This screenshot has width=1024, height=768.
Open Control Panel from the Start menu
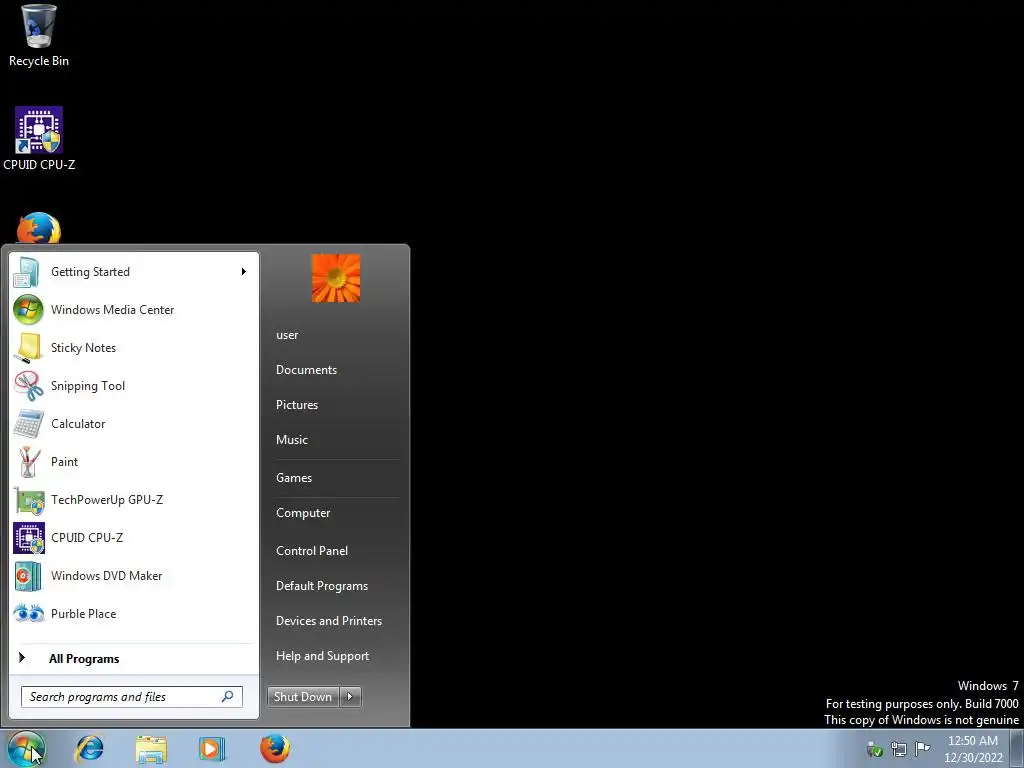pyautogui.click(x=312, y=551)
